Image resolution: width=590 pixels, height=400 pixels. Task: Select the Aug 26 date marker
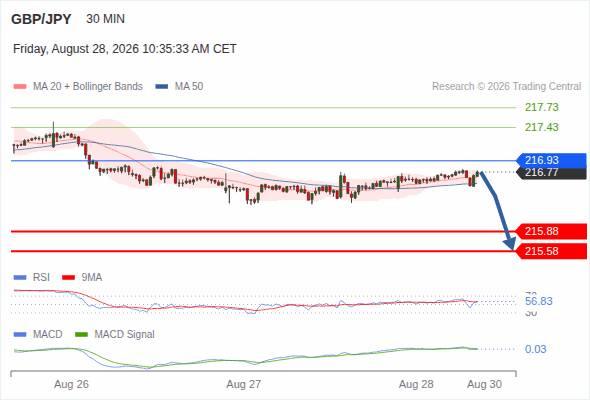[71, 384]
